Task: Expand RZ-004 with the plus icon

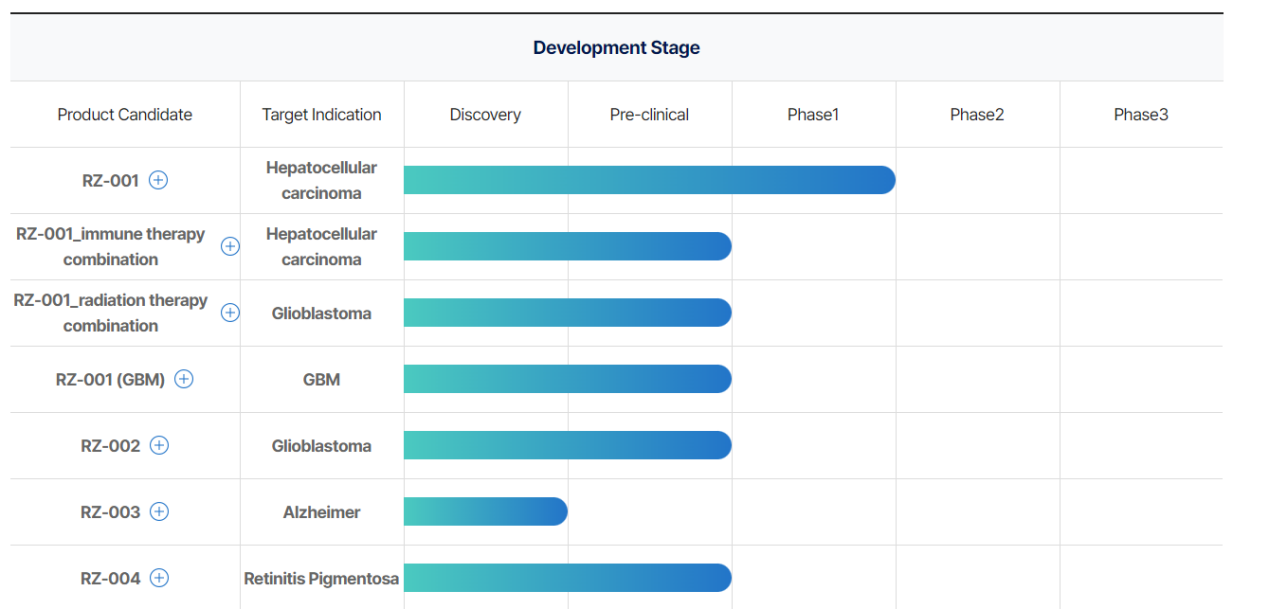Action: coord(159,578)
